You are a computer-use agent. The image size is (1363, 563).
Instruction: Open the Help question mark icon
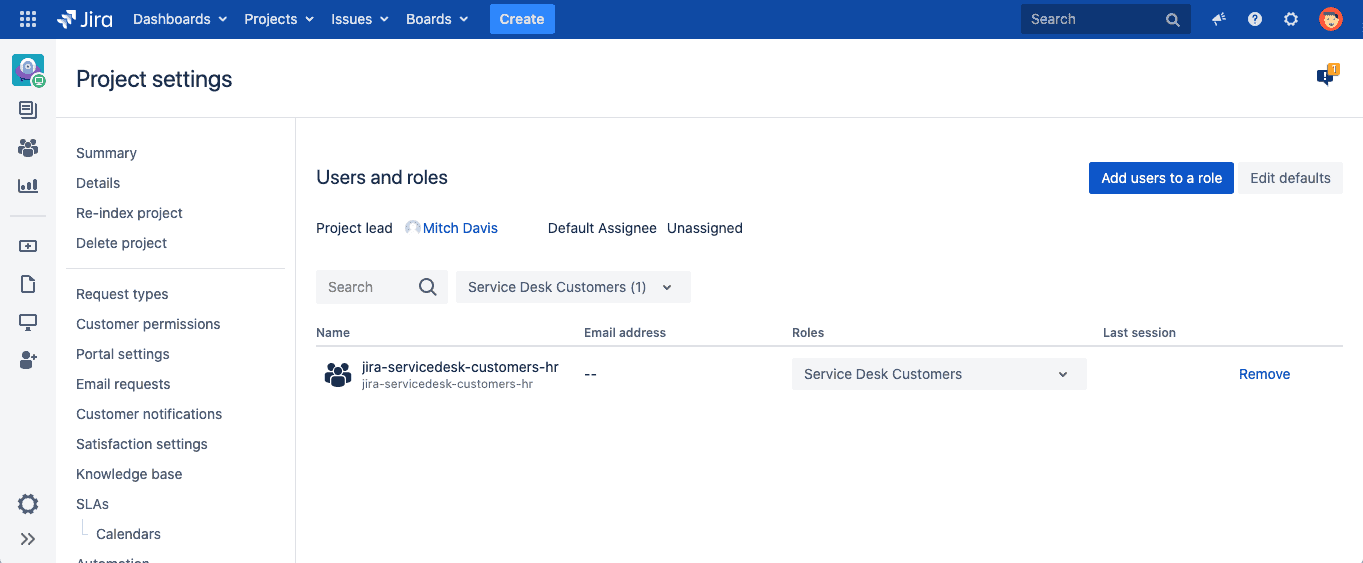[1255, 19]
